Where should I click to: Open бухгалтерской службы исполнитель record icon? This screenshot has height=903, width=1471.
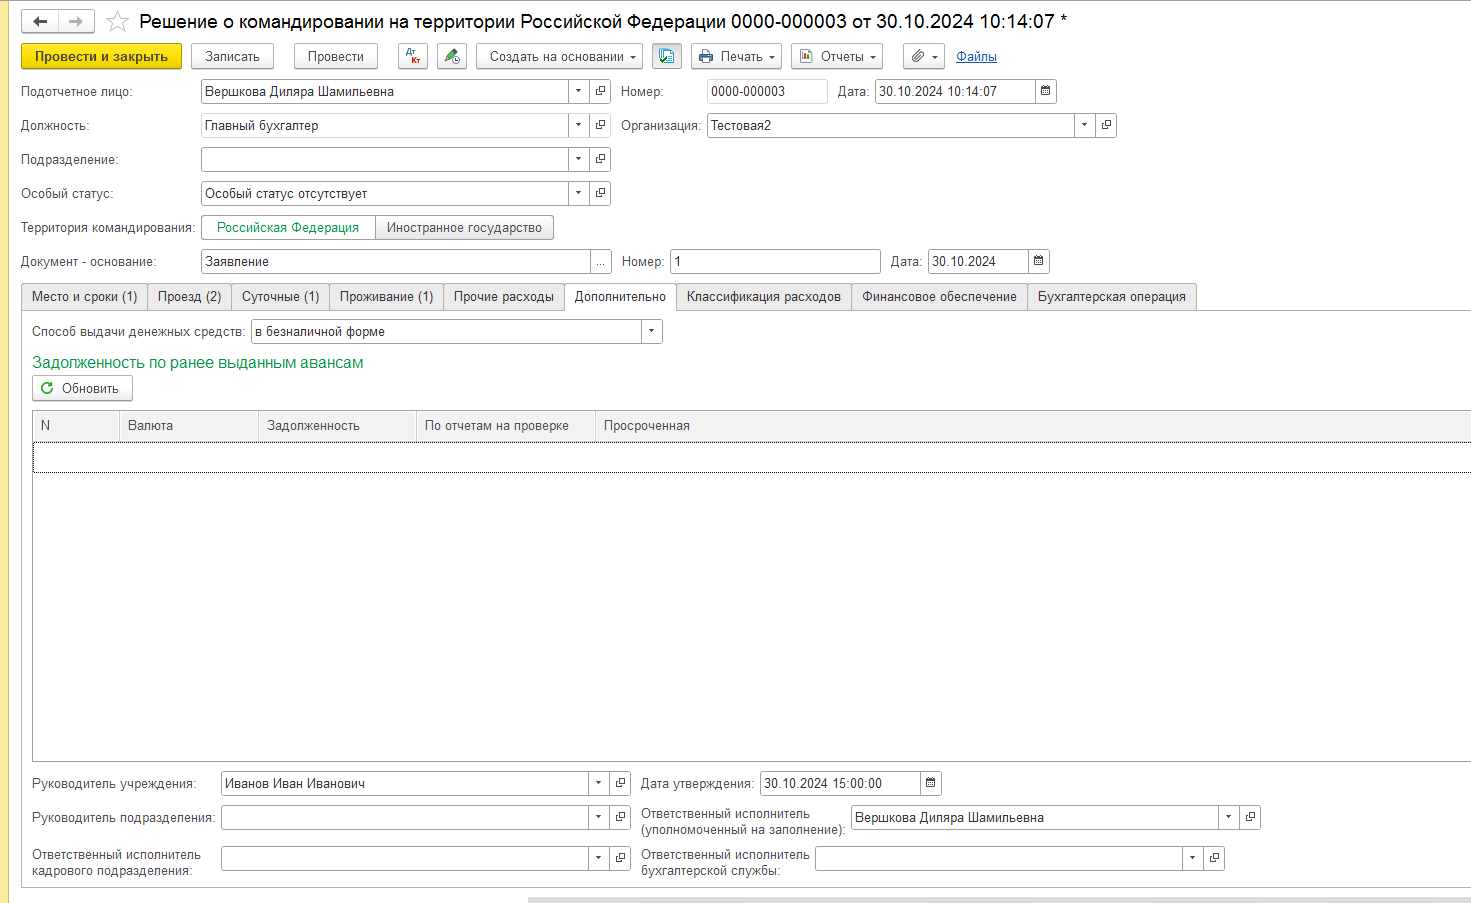coord(1214,858)
